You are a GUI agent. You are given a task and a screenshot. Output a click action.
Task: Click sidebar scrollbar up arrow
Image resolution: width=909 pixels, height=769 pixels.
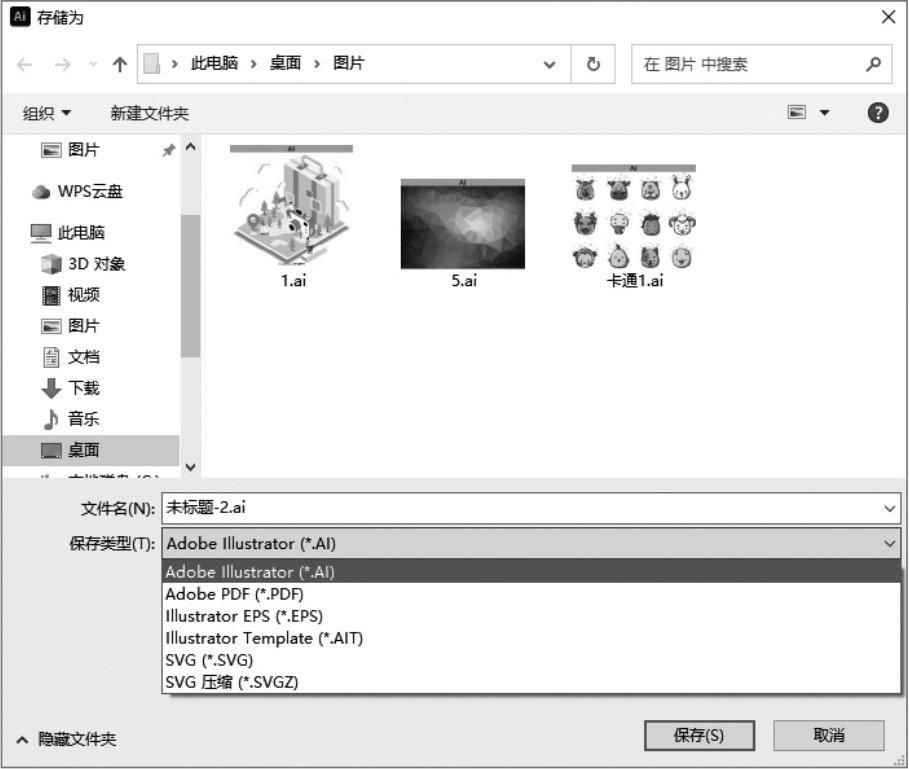pos(190,147)
